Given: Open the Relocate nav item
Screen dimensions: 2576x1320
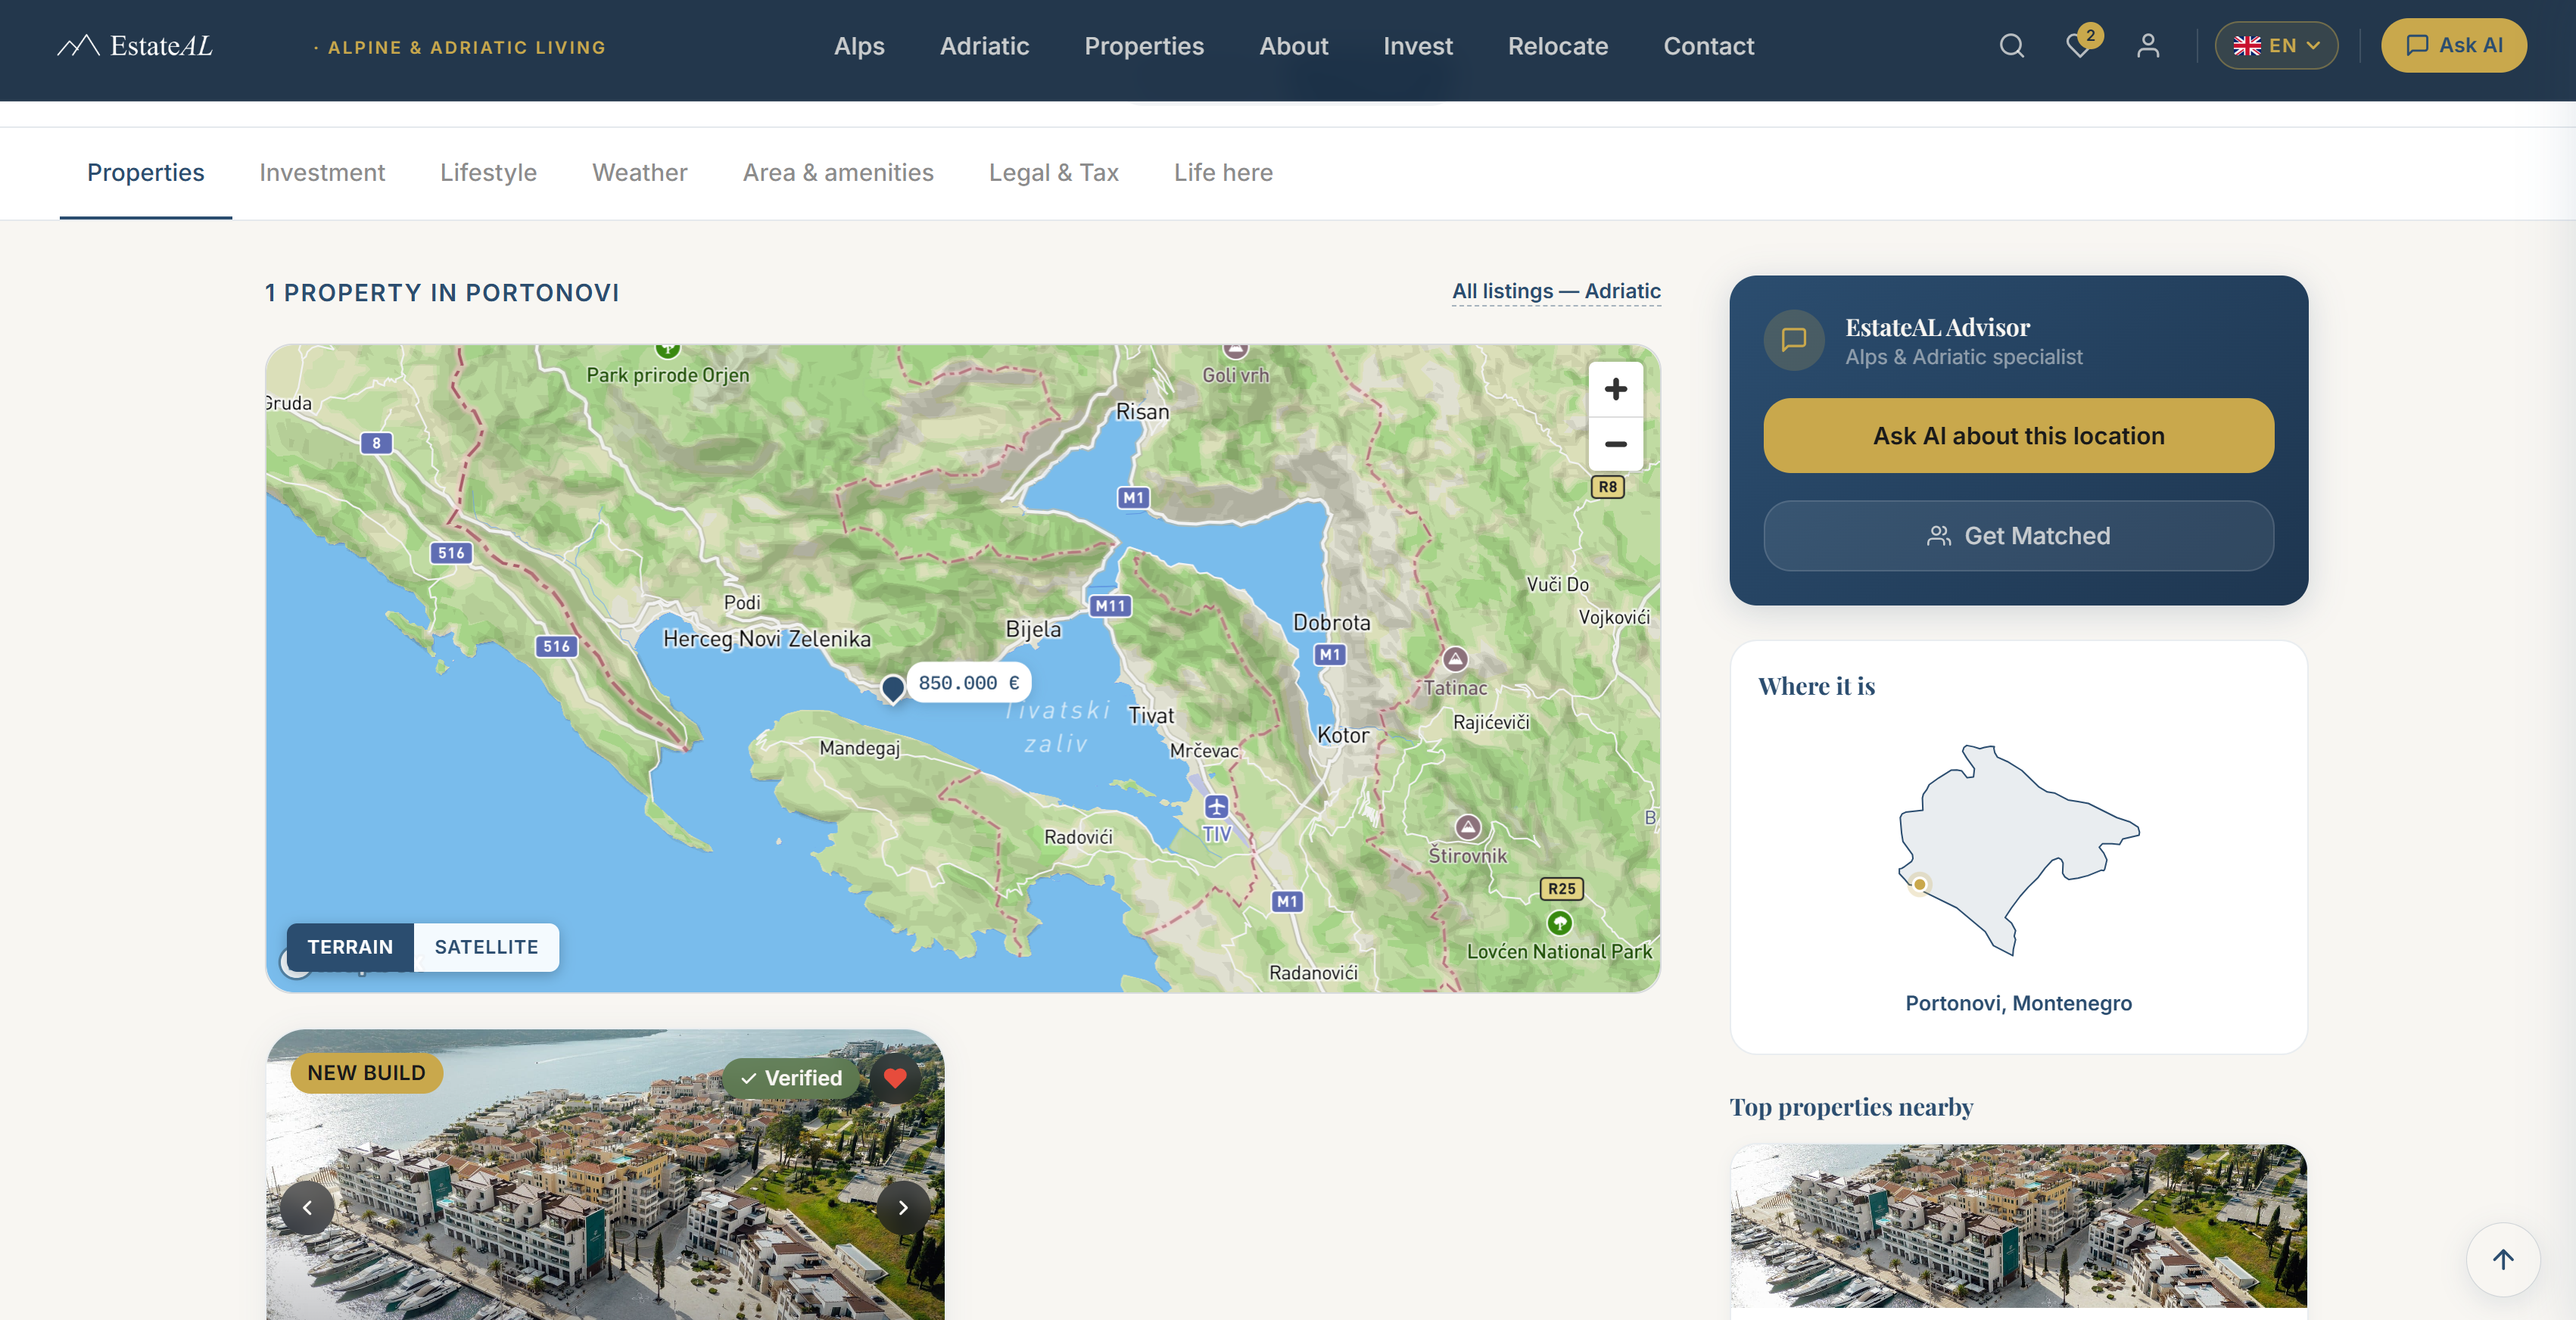Looking at the screenshot, I should (x=1558, y=46).
